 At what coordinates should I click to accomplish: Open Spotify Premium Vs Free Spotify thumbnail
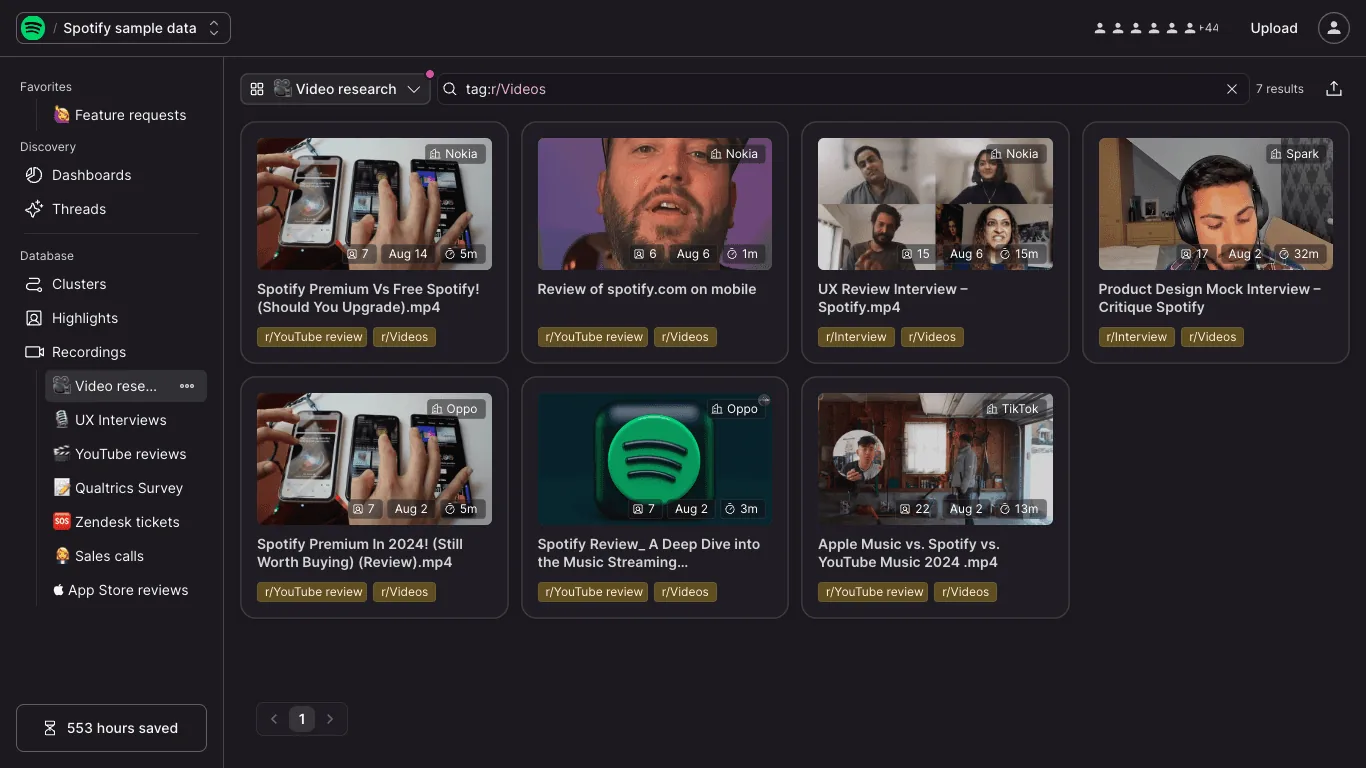point(374,204)
